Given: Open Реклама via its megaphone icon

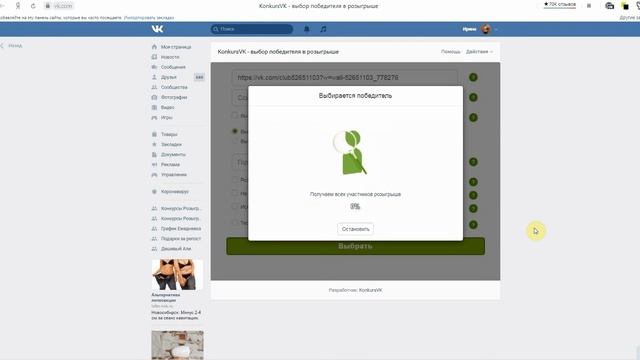Looking at the screenshot, I should 154,164.
